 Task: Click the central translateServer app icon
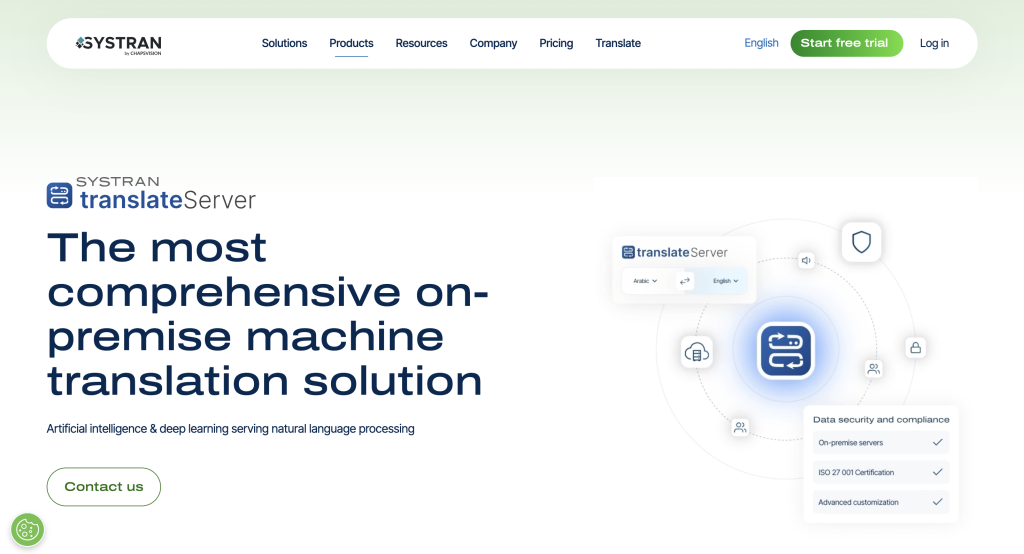point(785,351)
